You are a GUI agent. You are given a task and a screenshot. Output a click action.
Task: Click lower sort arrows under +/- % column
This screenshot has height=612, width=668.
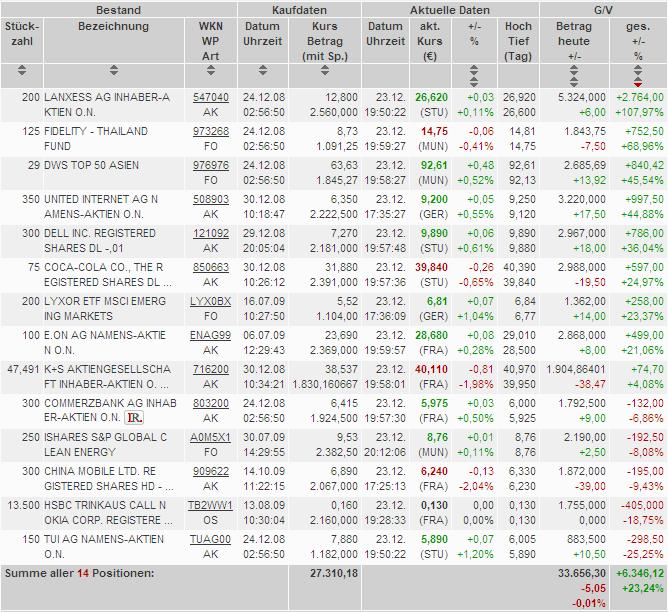[474, 82]
